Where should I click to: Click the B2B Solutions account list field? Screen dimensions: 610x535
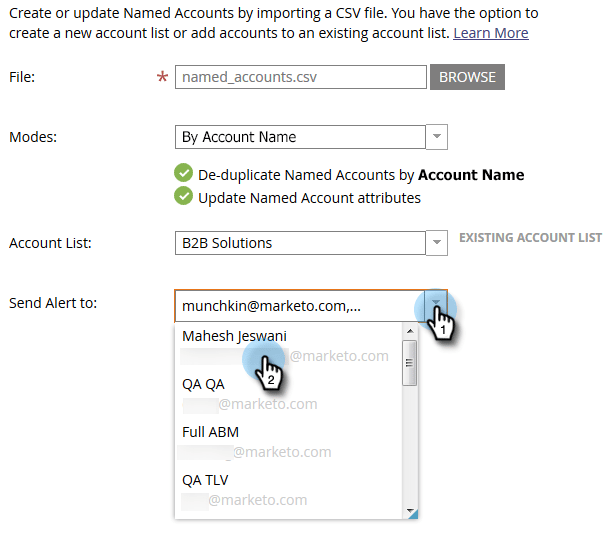pyautogui.click(x=300, y=243)
